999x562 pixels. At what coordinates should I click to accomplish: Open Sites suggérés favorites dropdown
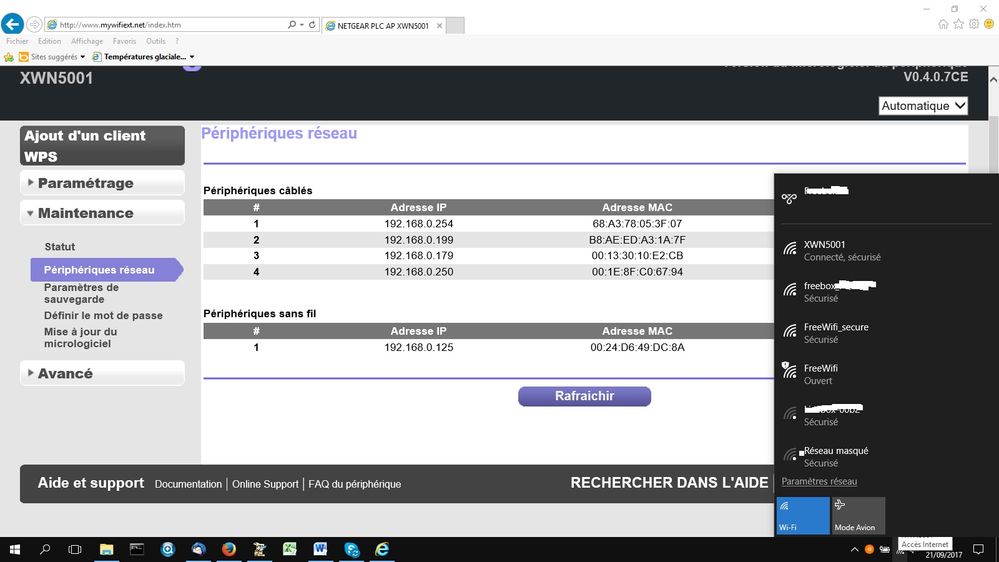pyautogui.click(x=52, y=57)
